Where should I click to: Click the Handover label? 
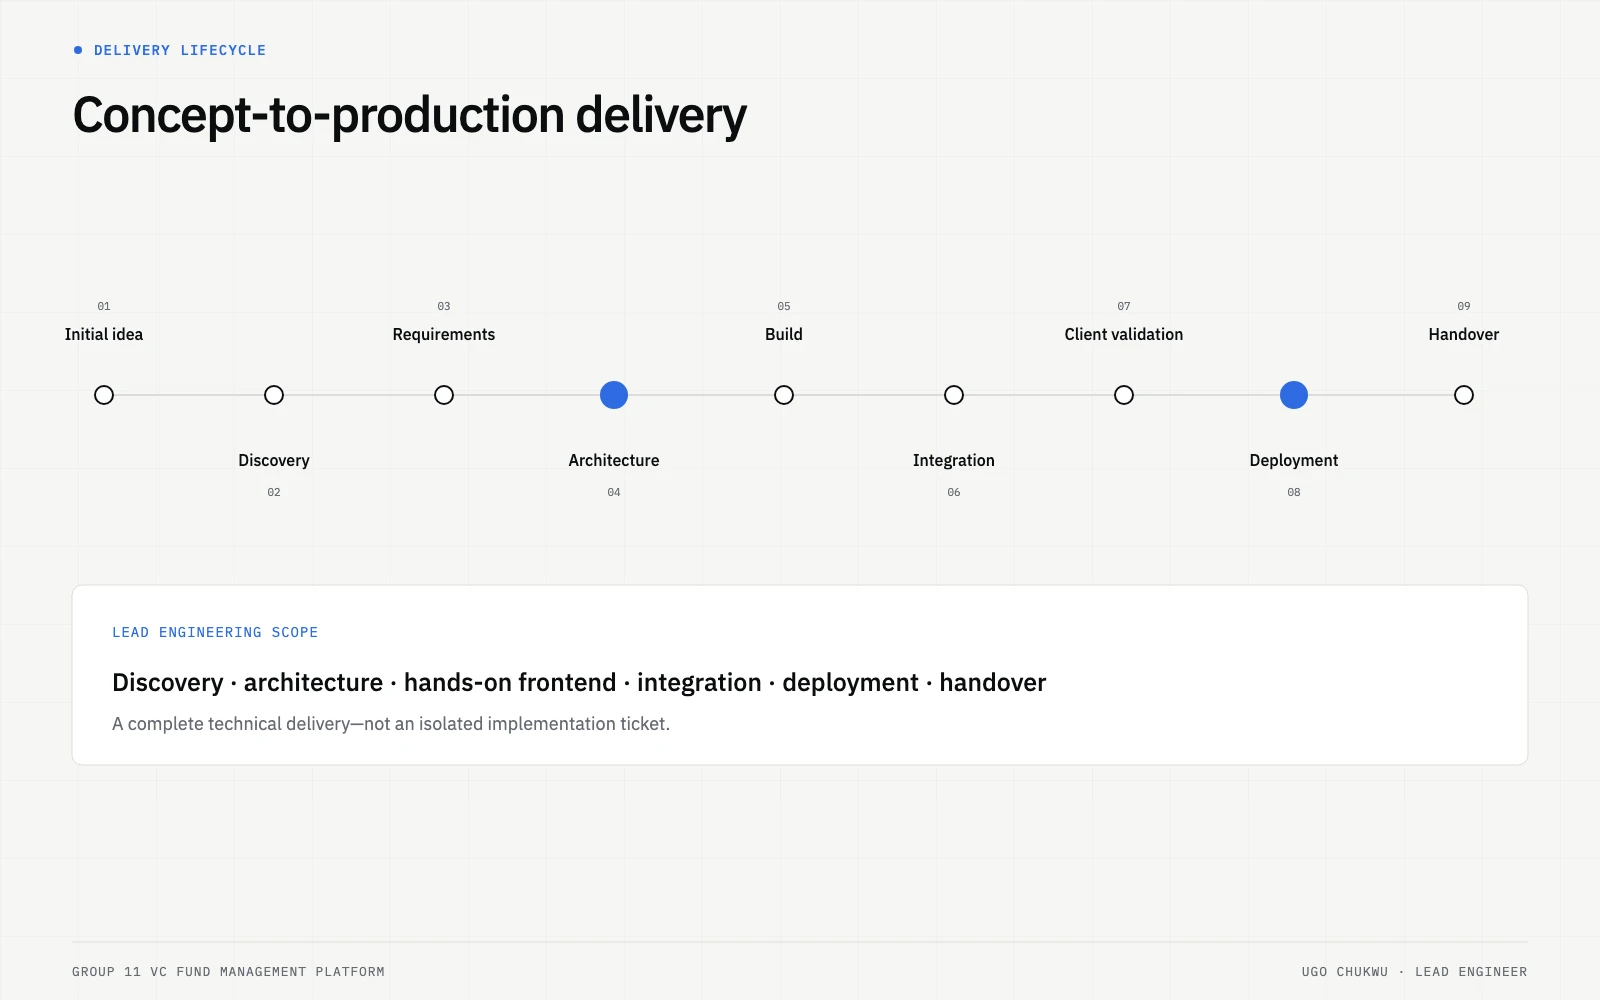1464,334
